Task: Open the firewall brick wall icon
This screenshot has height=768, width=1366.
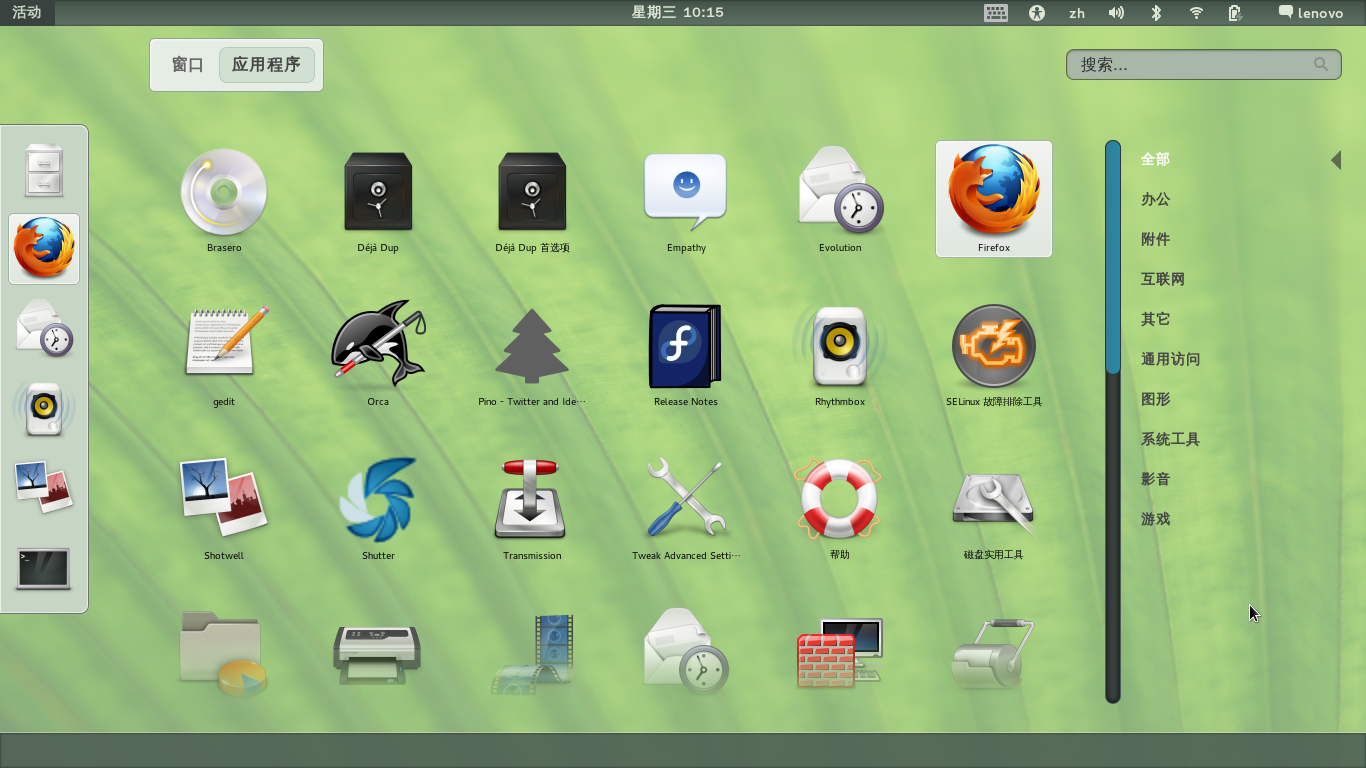Action: tap(840, 653)
